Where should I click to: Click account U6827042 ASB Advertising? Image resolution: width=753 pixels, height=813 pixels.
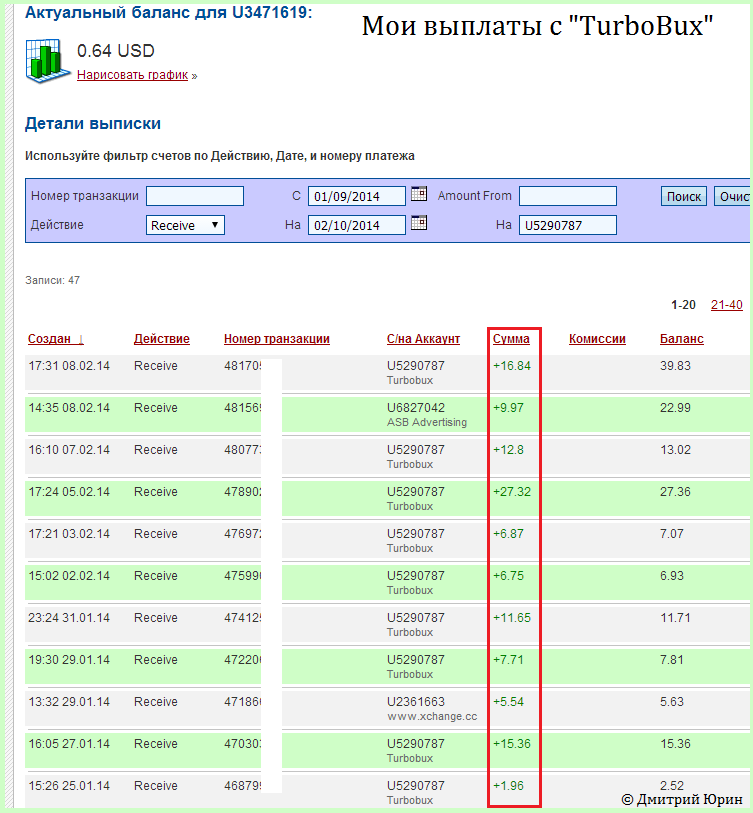click(427, 415)
